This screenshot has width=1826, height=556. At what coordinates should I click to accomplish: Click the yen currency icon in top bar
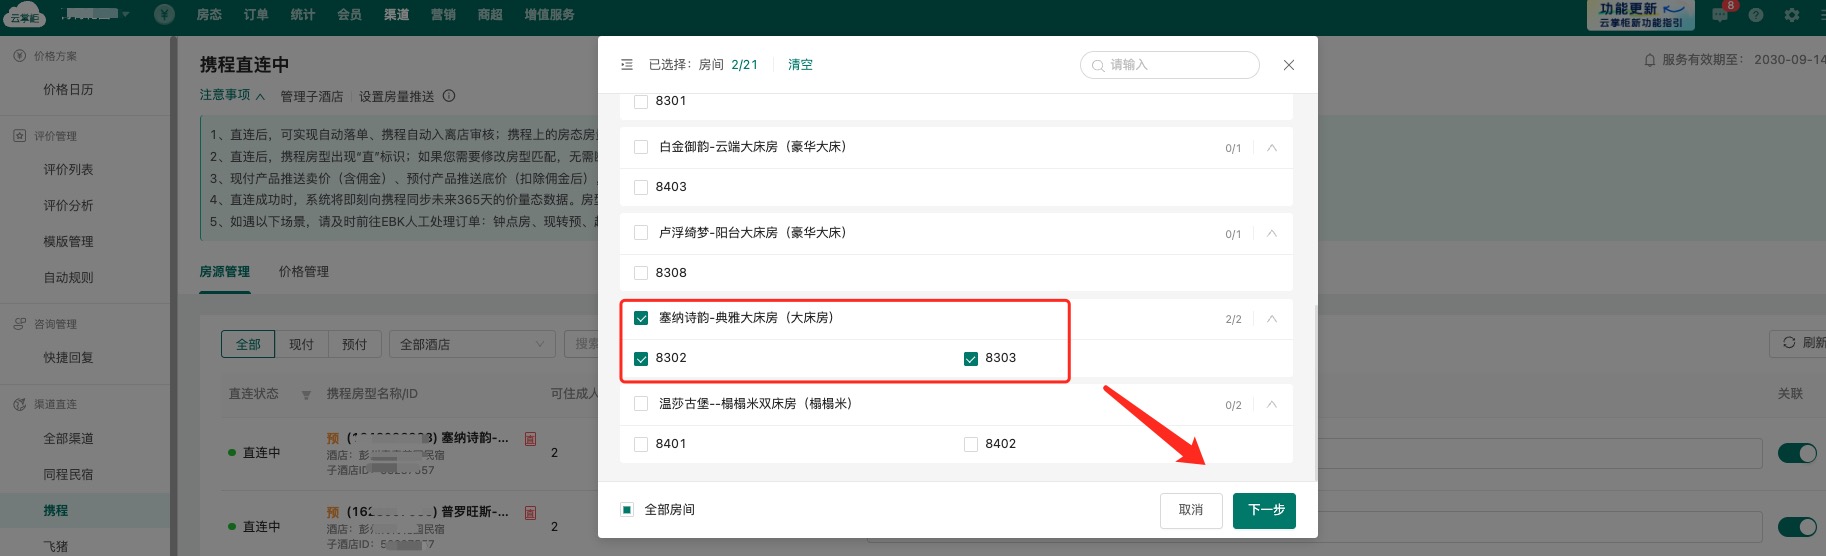pyautogui.click(x=164, y=14)
